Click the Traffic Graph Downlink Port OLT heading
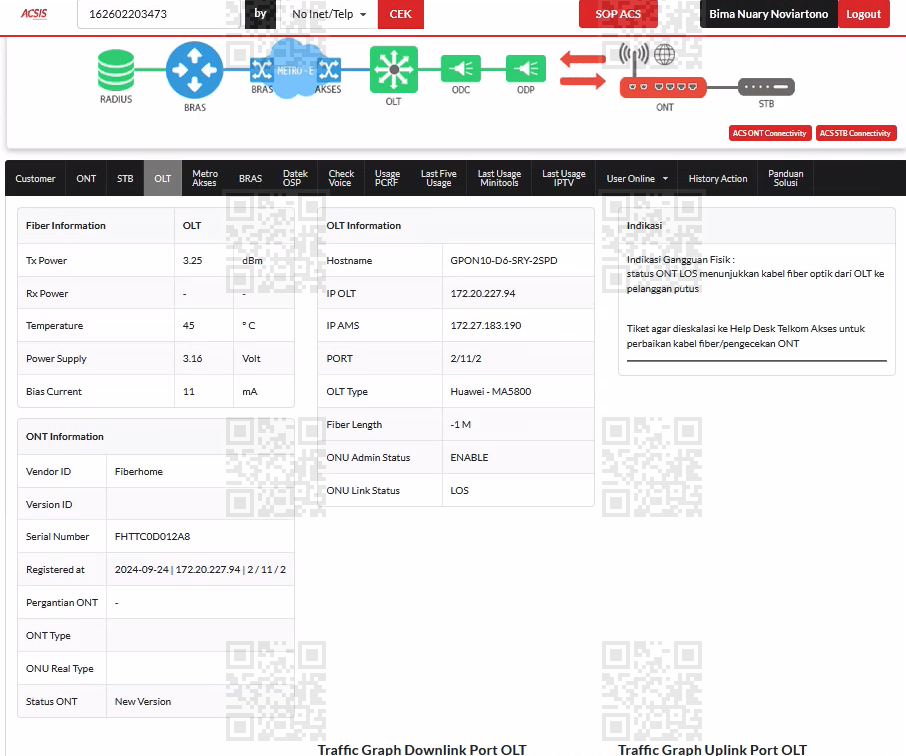The height and width of the screenshot is (756, 906). [422, 750]
